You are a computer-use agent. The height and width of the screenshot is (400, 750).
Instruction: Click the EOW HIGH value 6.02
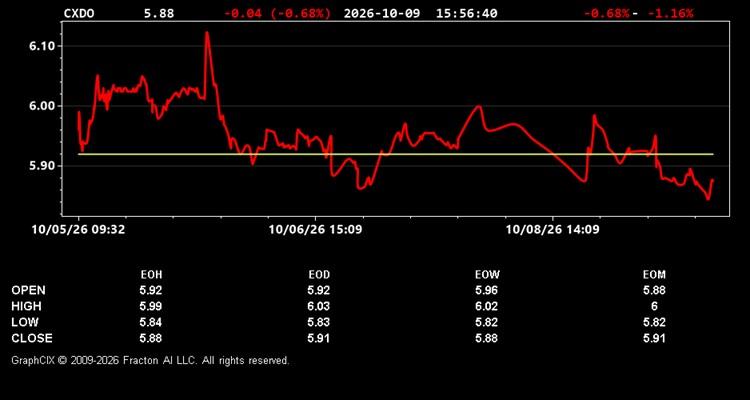point(487,306)
